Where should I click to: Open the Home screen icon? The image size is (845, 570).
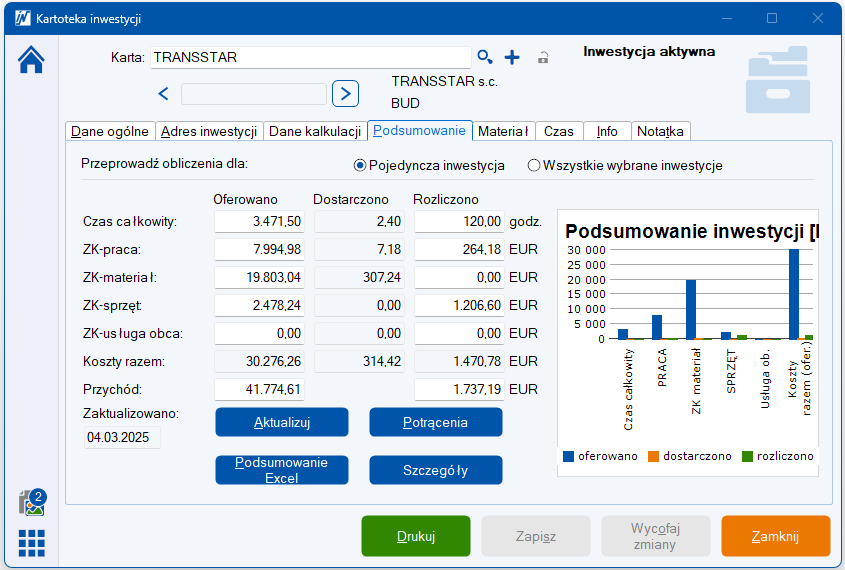(x=32, y=60)
